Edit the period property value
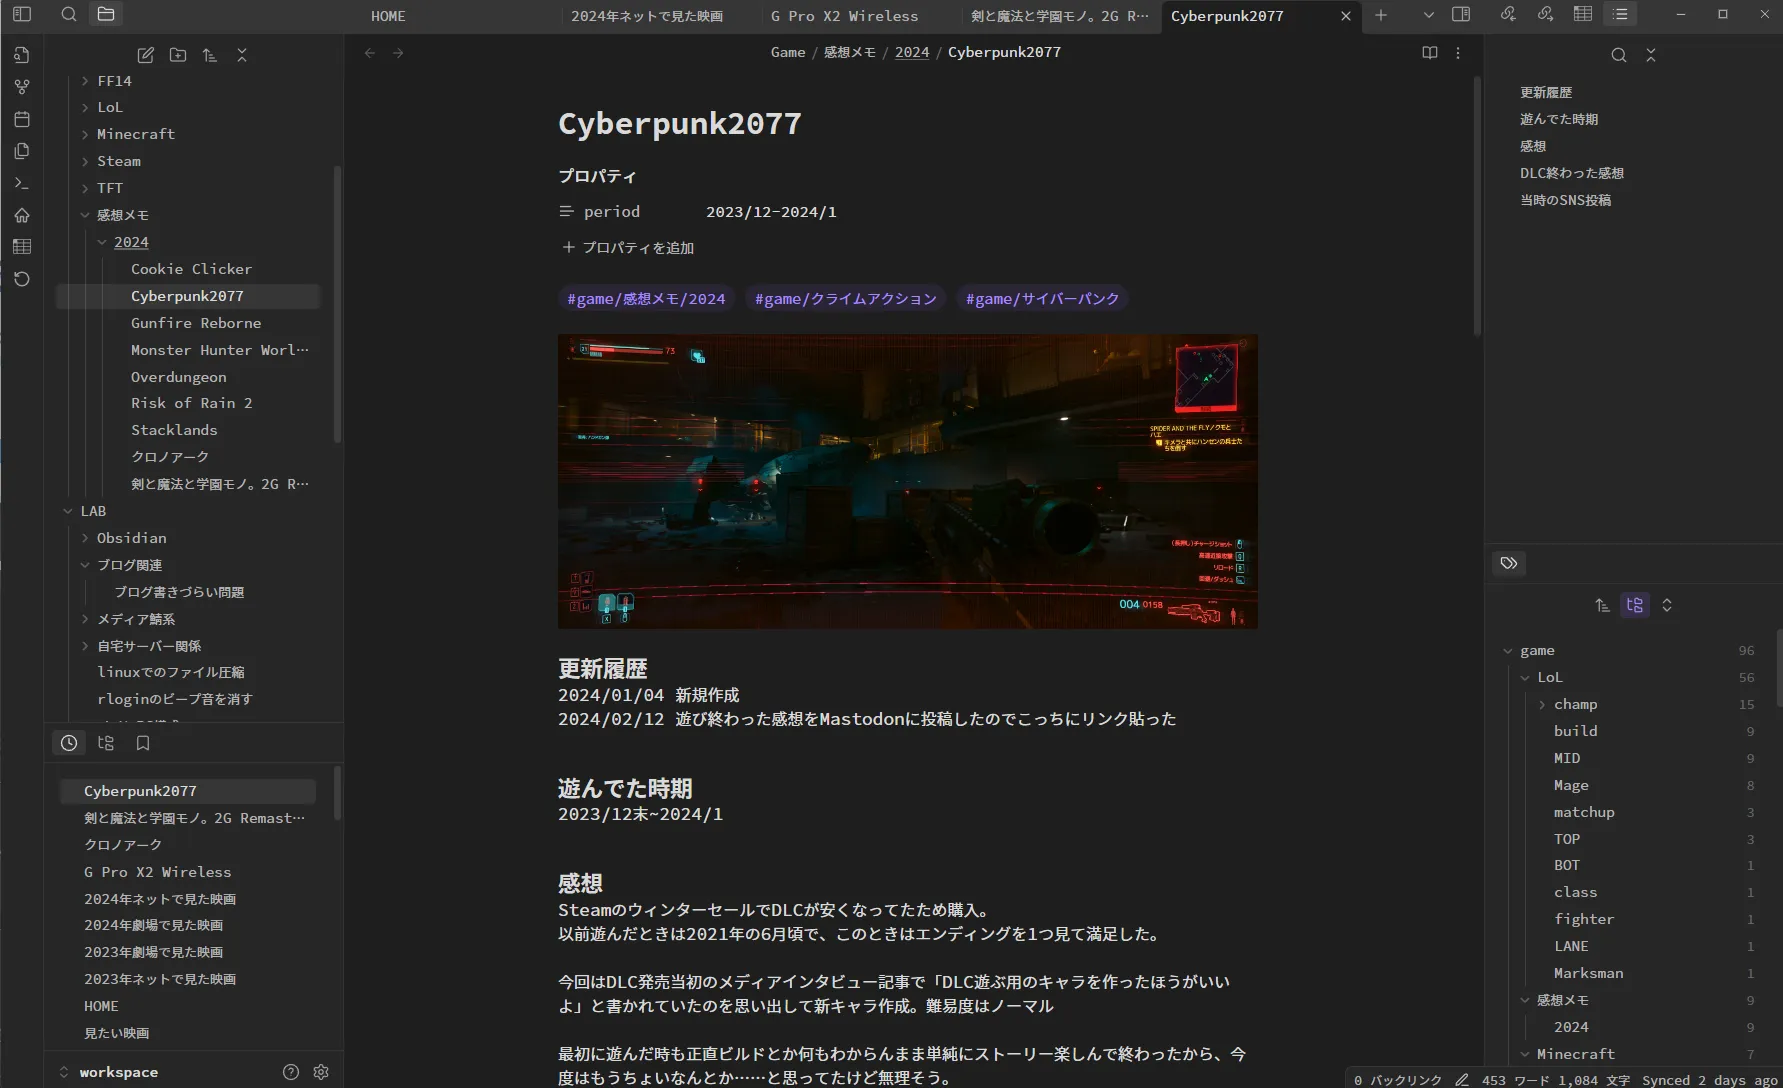This screenshot has width=1783, height=1088. tap(771, 212)
